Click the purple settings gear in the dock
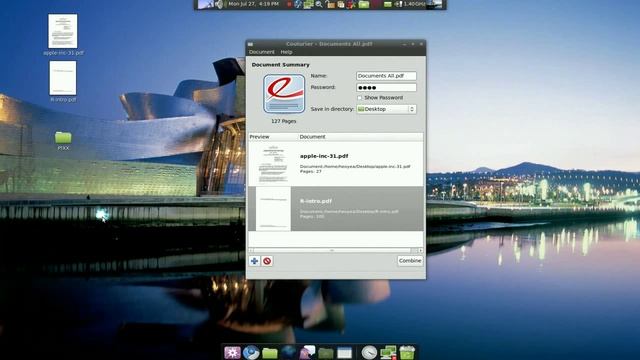Viewport: 640px width, 360px height. [x=232, y=352]
